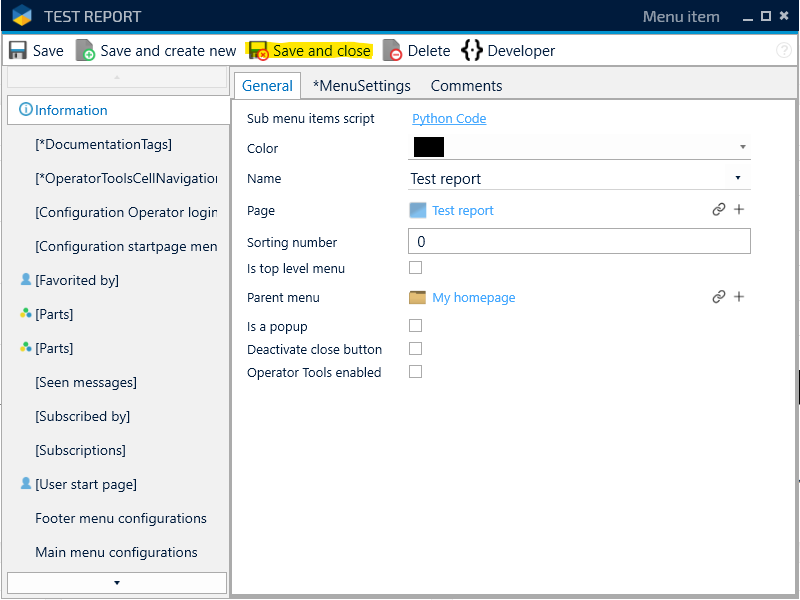This screenshot has height=600, width=800.
Task: Click the Delete icon in toolbar
Action: (x=392, y=51)
